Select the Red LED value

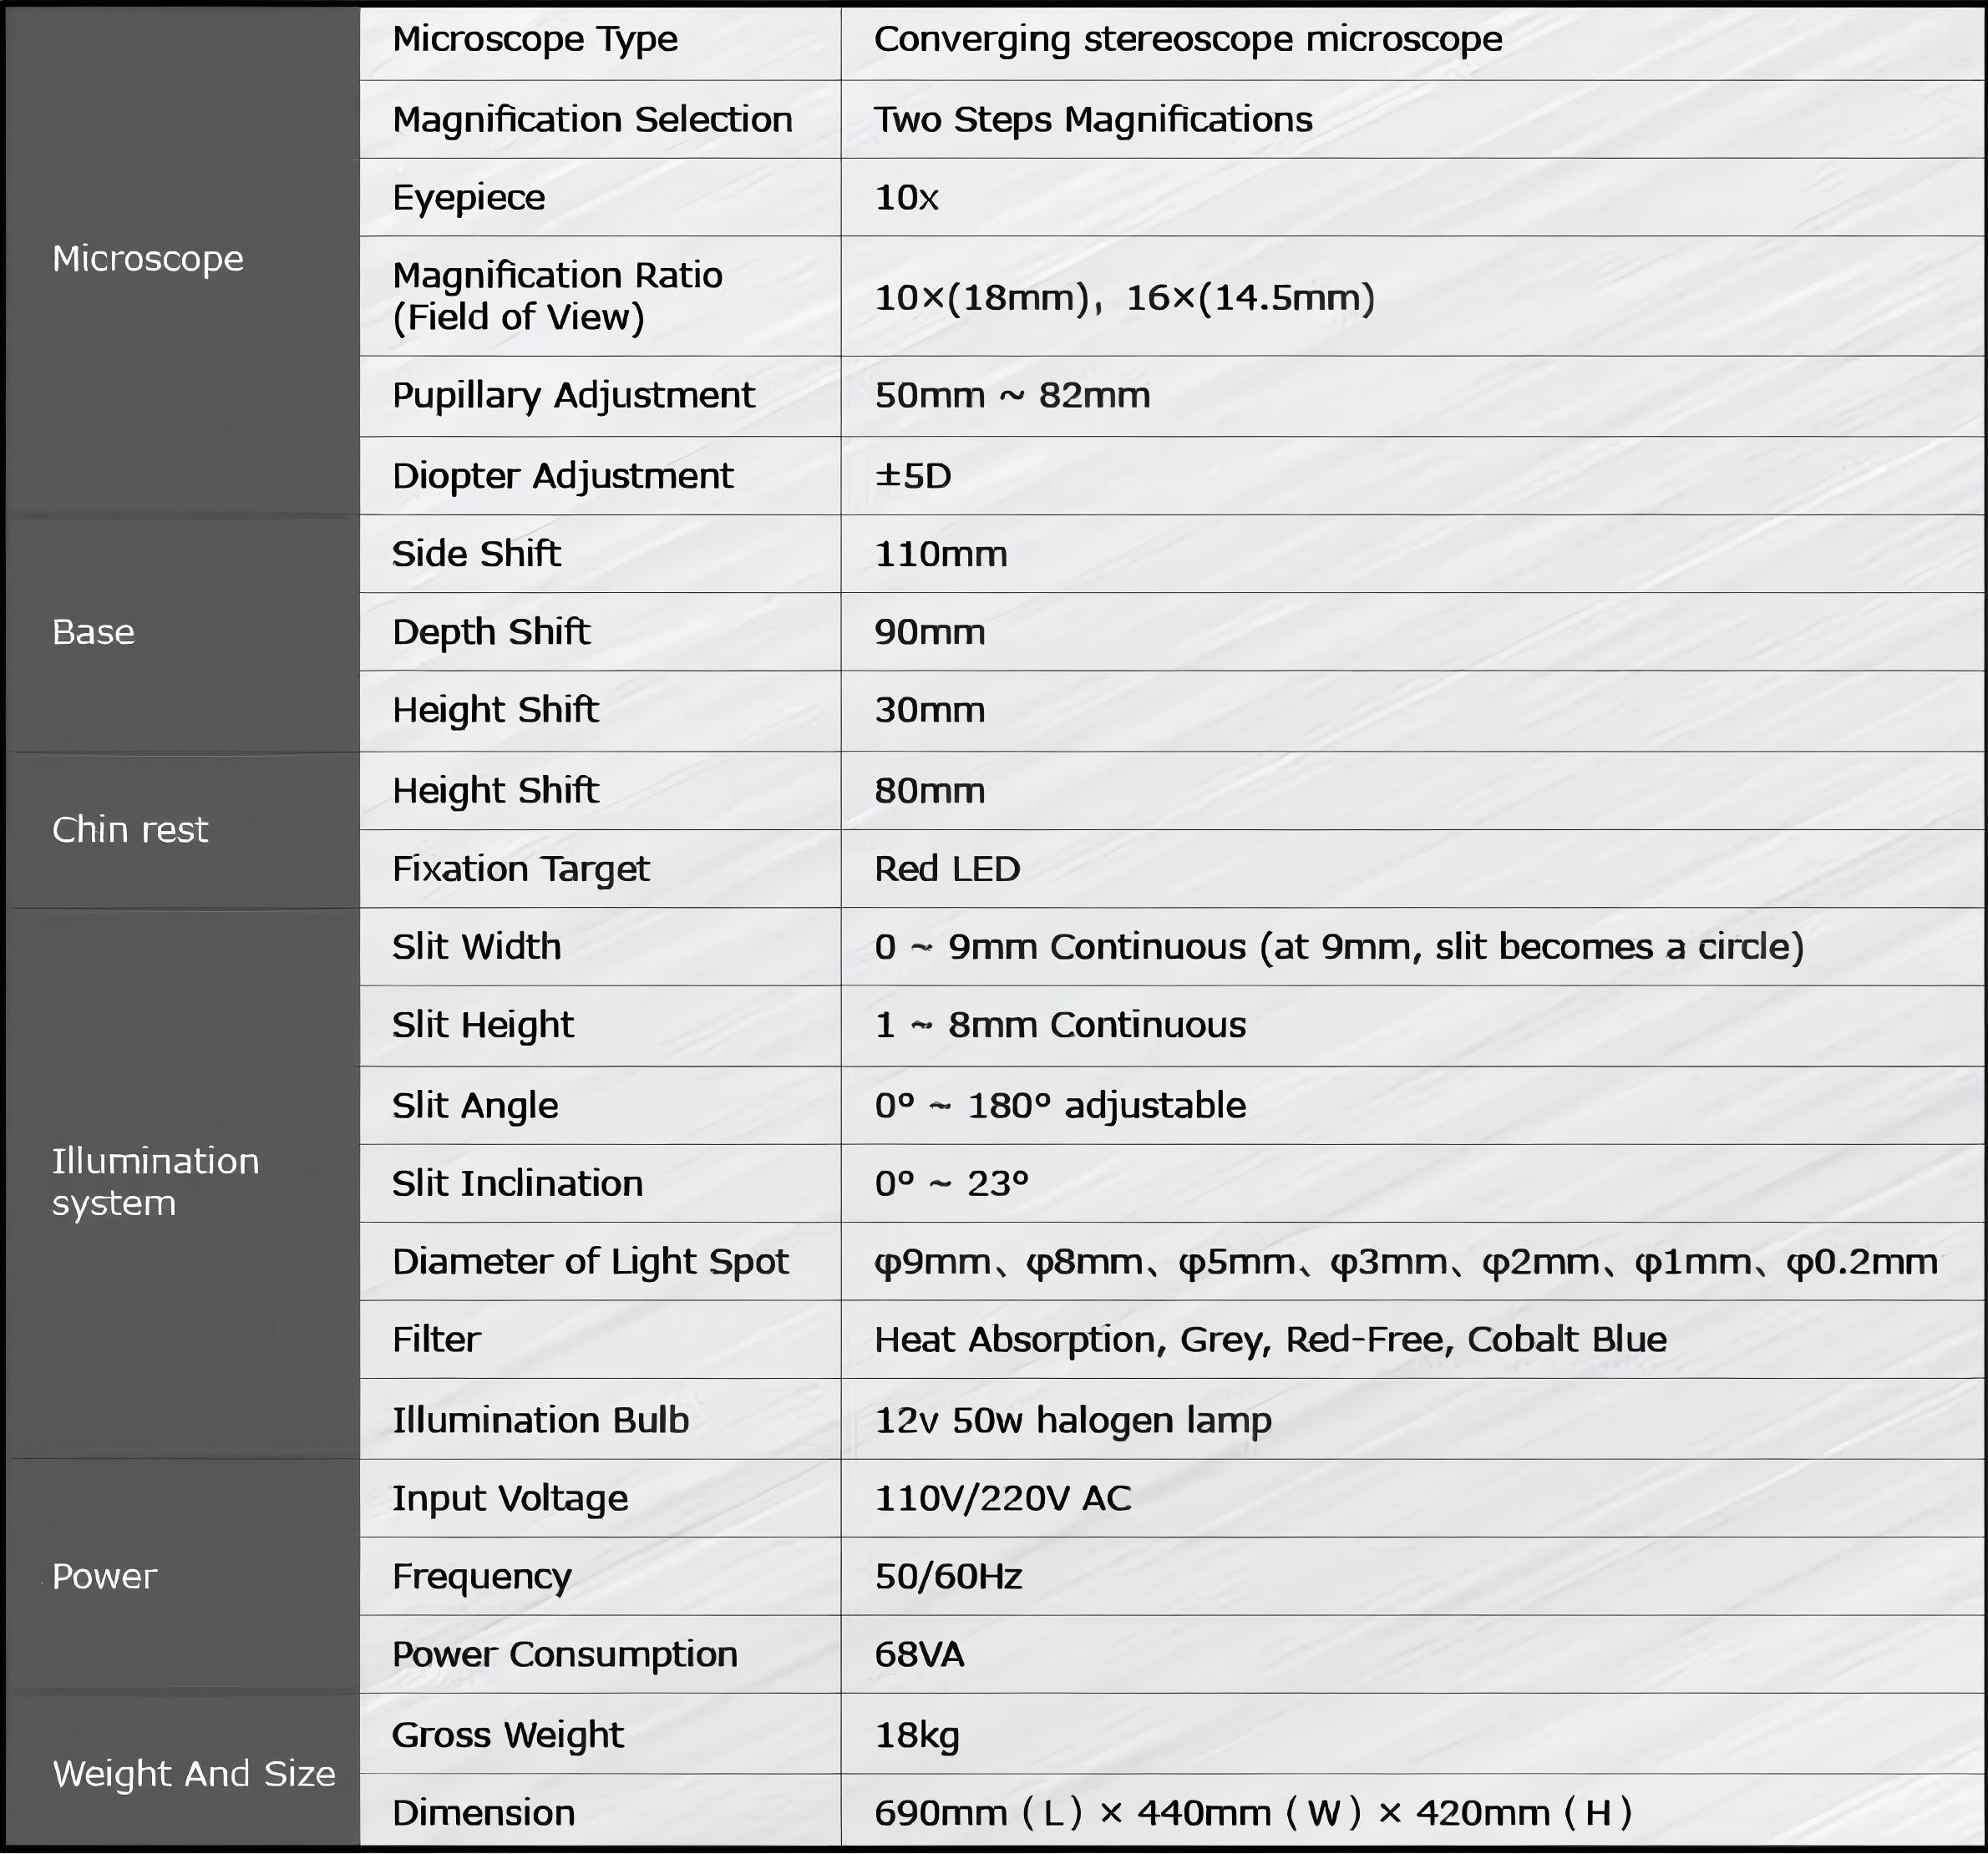[947, 869]
